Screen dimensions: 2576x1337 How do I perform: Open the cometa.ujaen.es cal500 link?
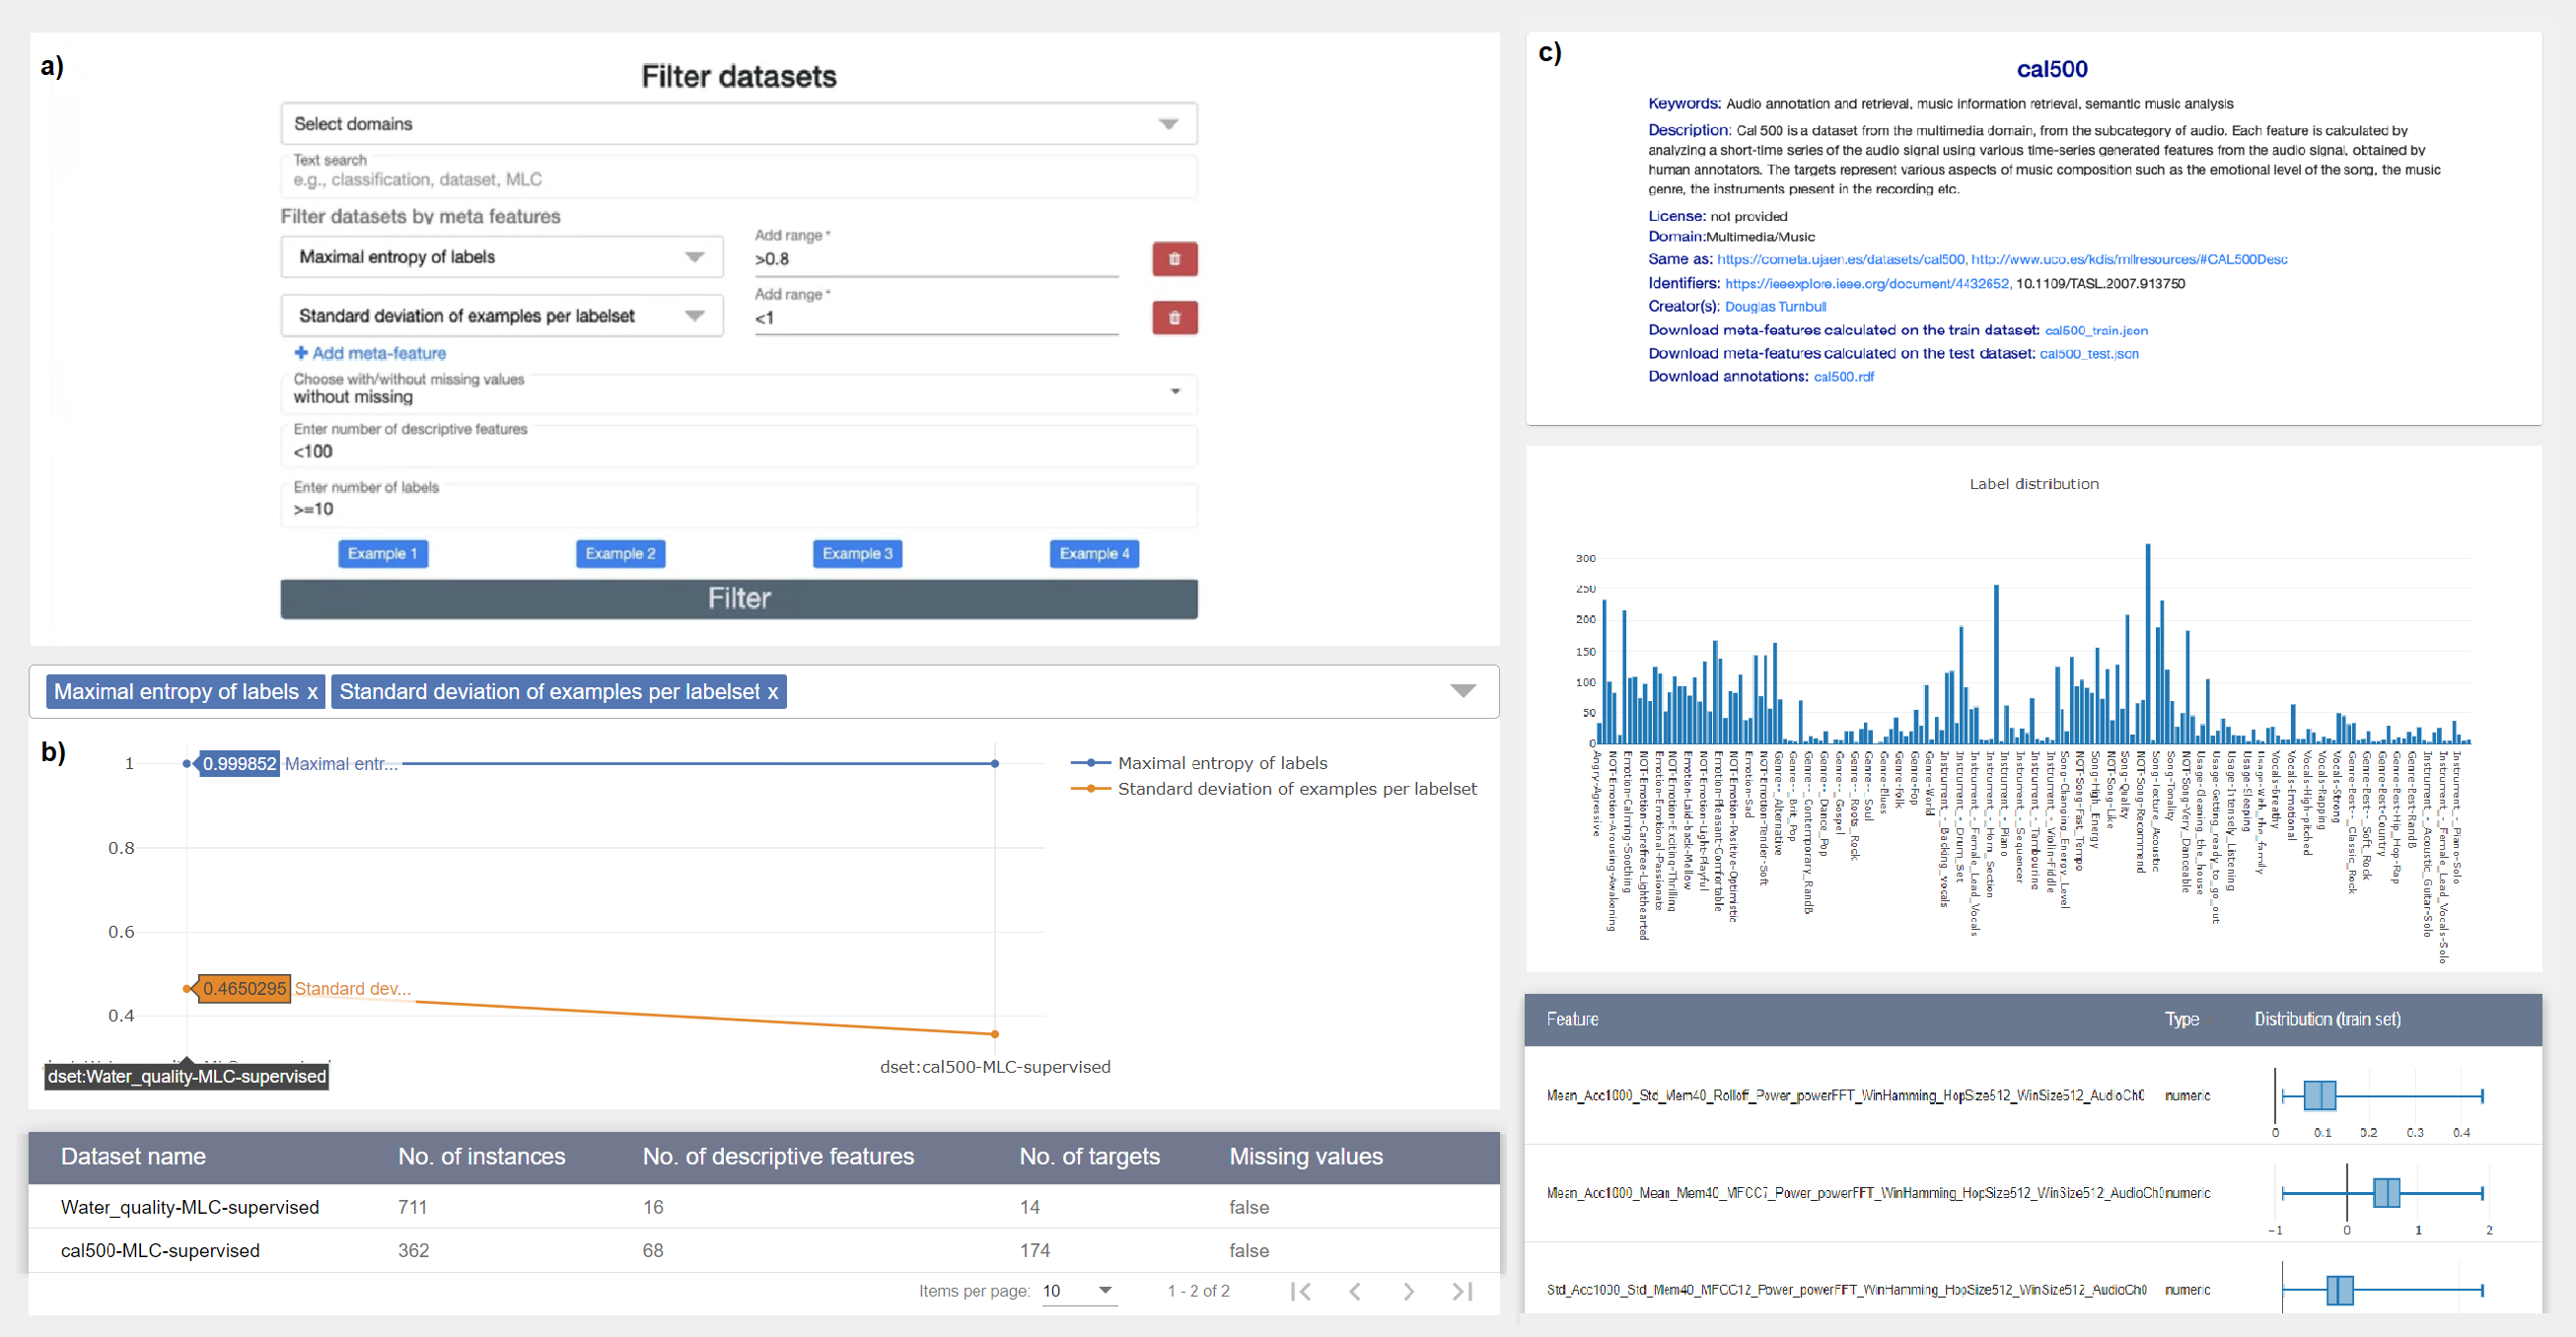tap(1842, 259)
